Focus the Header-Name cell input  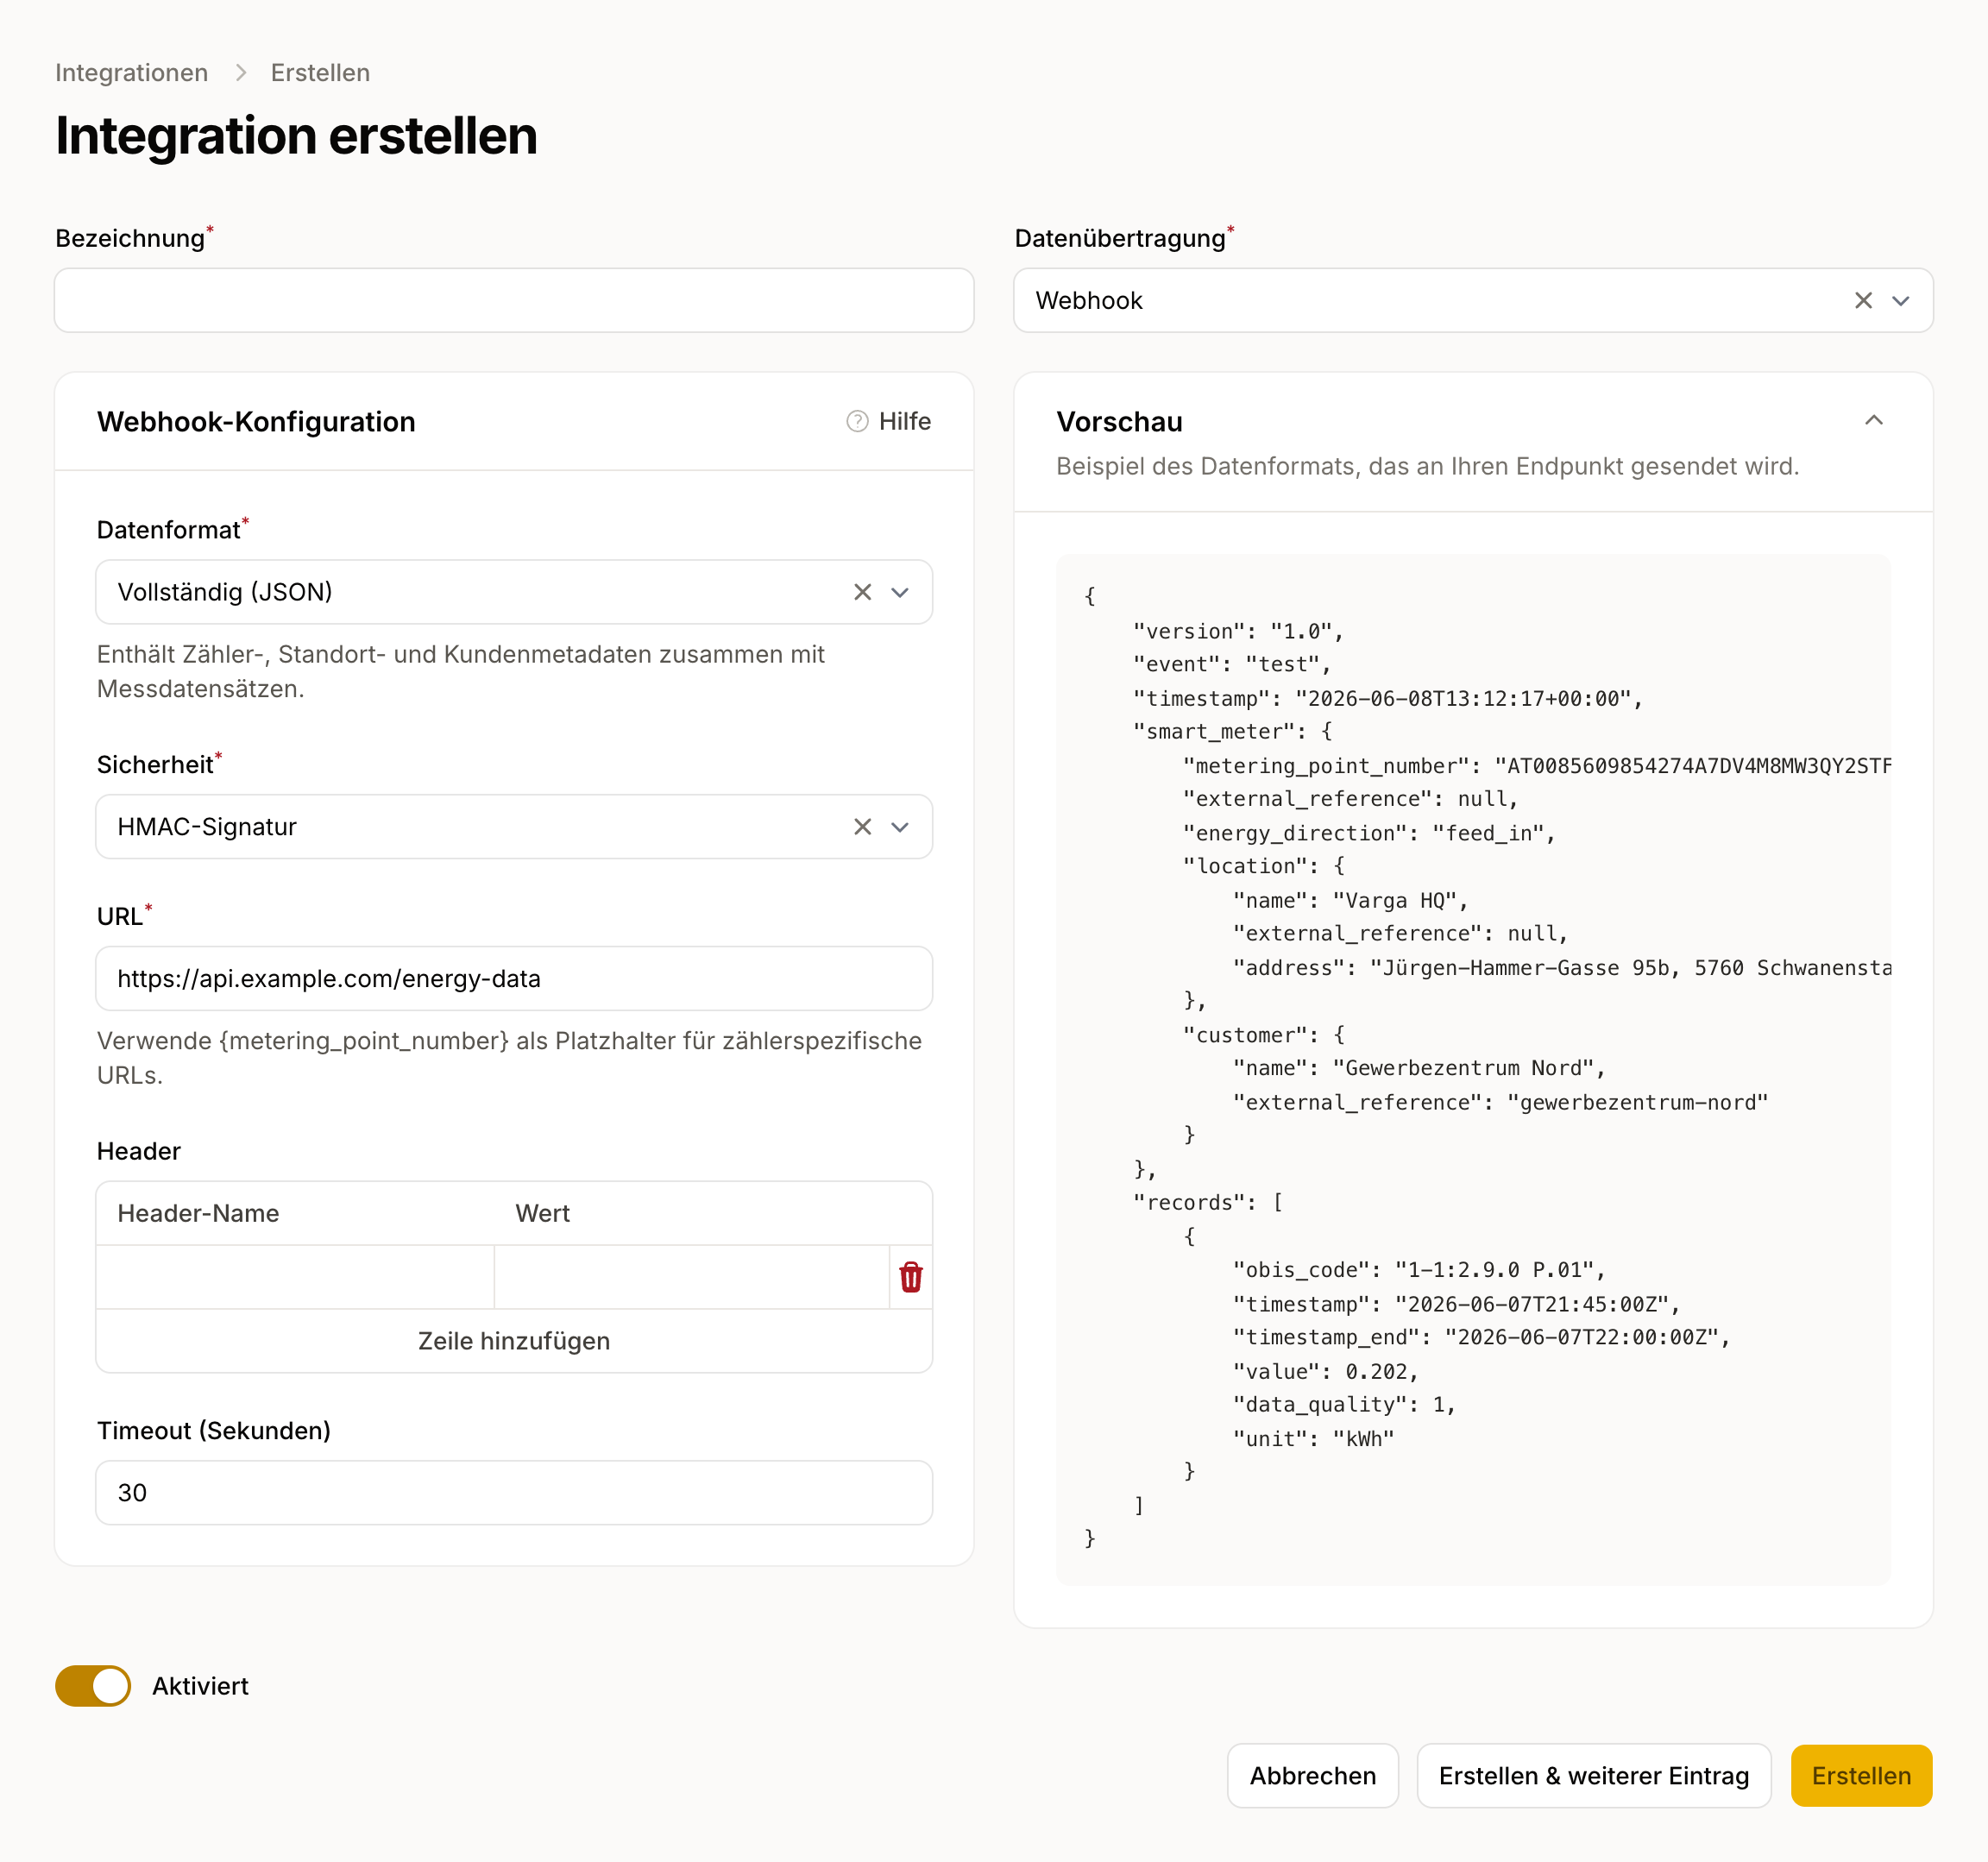295,1277
